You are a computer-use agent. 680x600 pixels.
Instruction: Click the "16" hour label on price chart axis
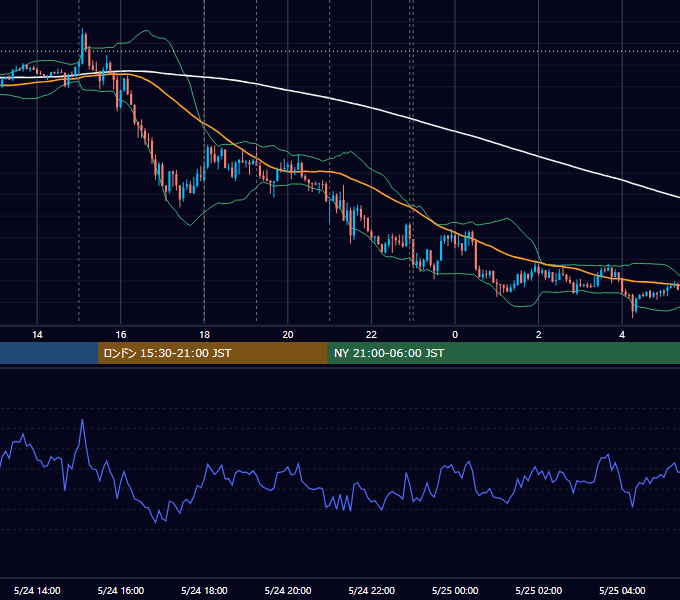tap(121, 335)
